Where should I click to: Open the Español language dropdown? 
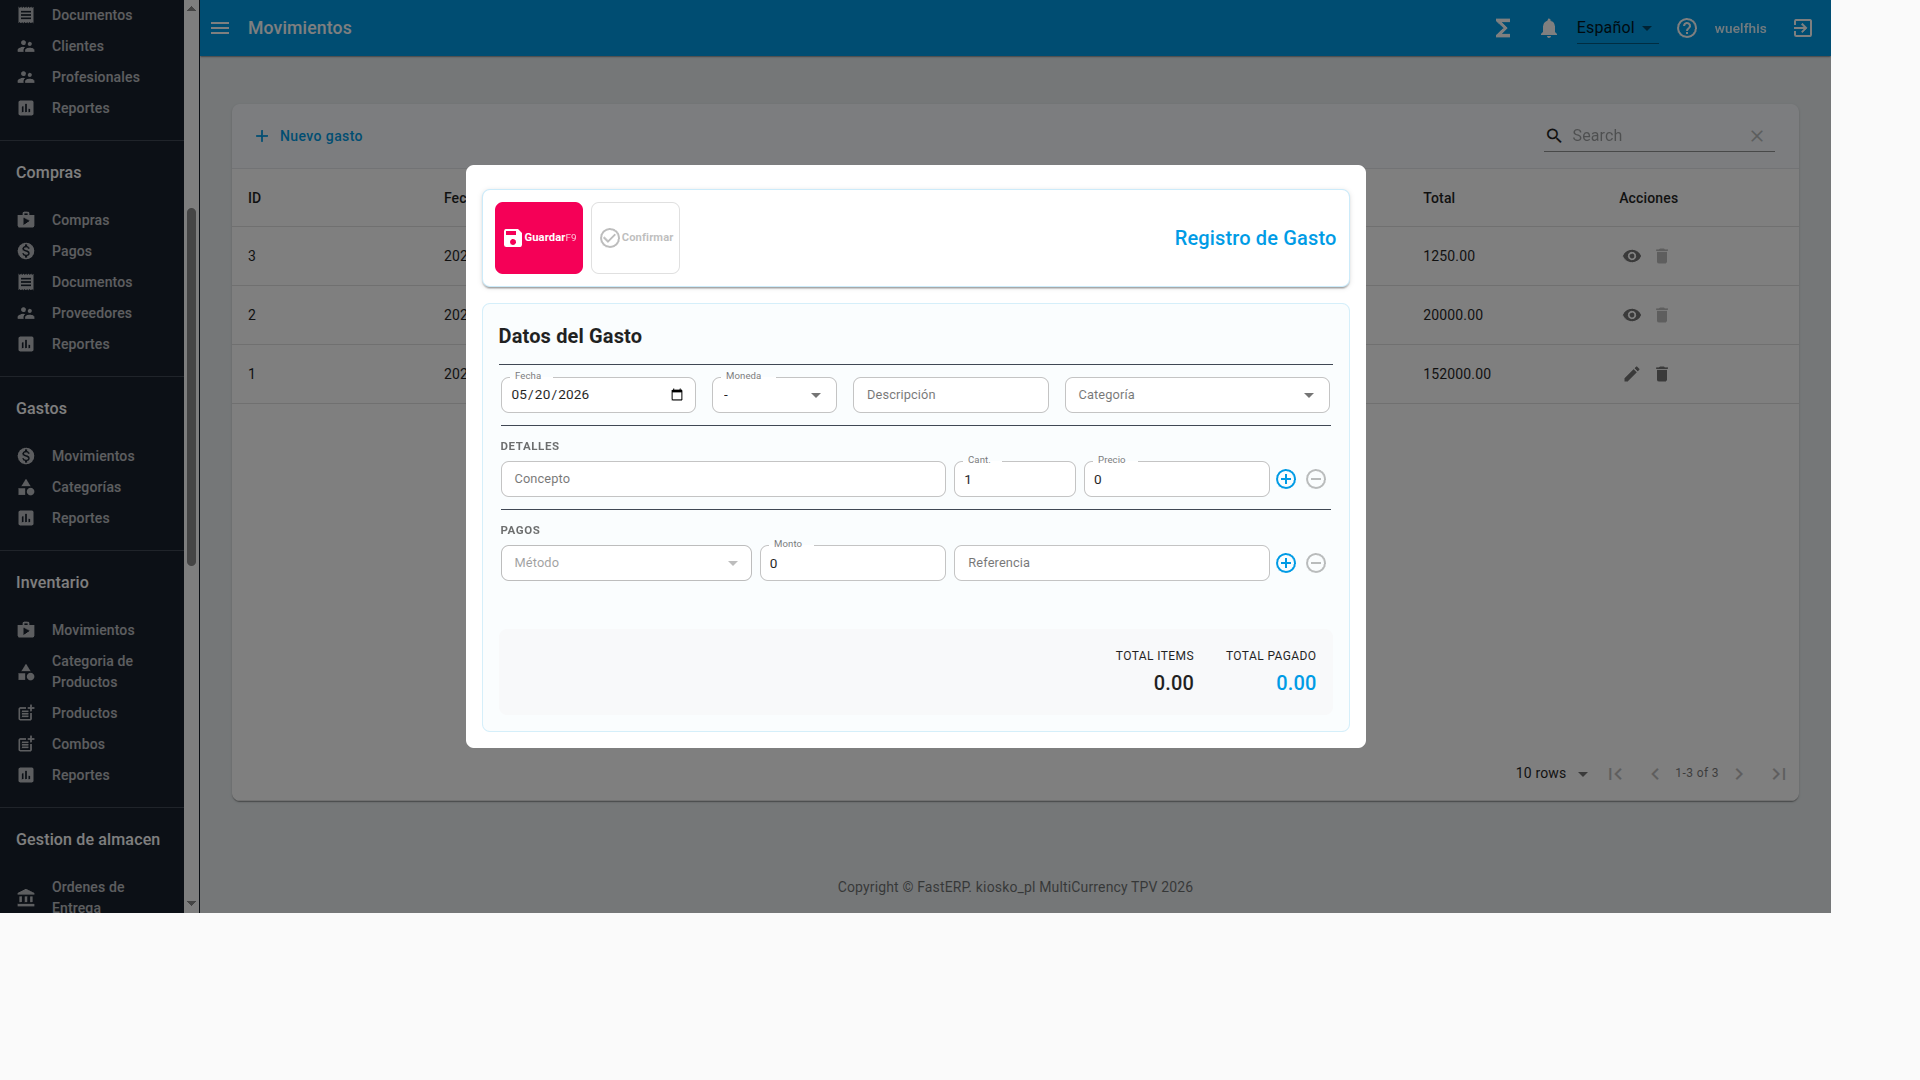(1616, 28)
